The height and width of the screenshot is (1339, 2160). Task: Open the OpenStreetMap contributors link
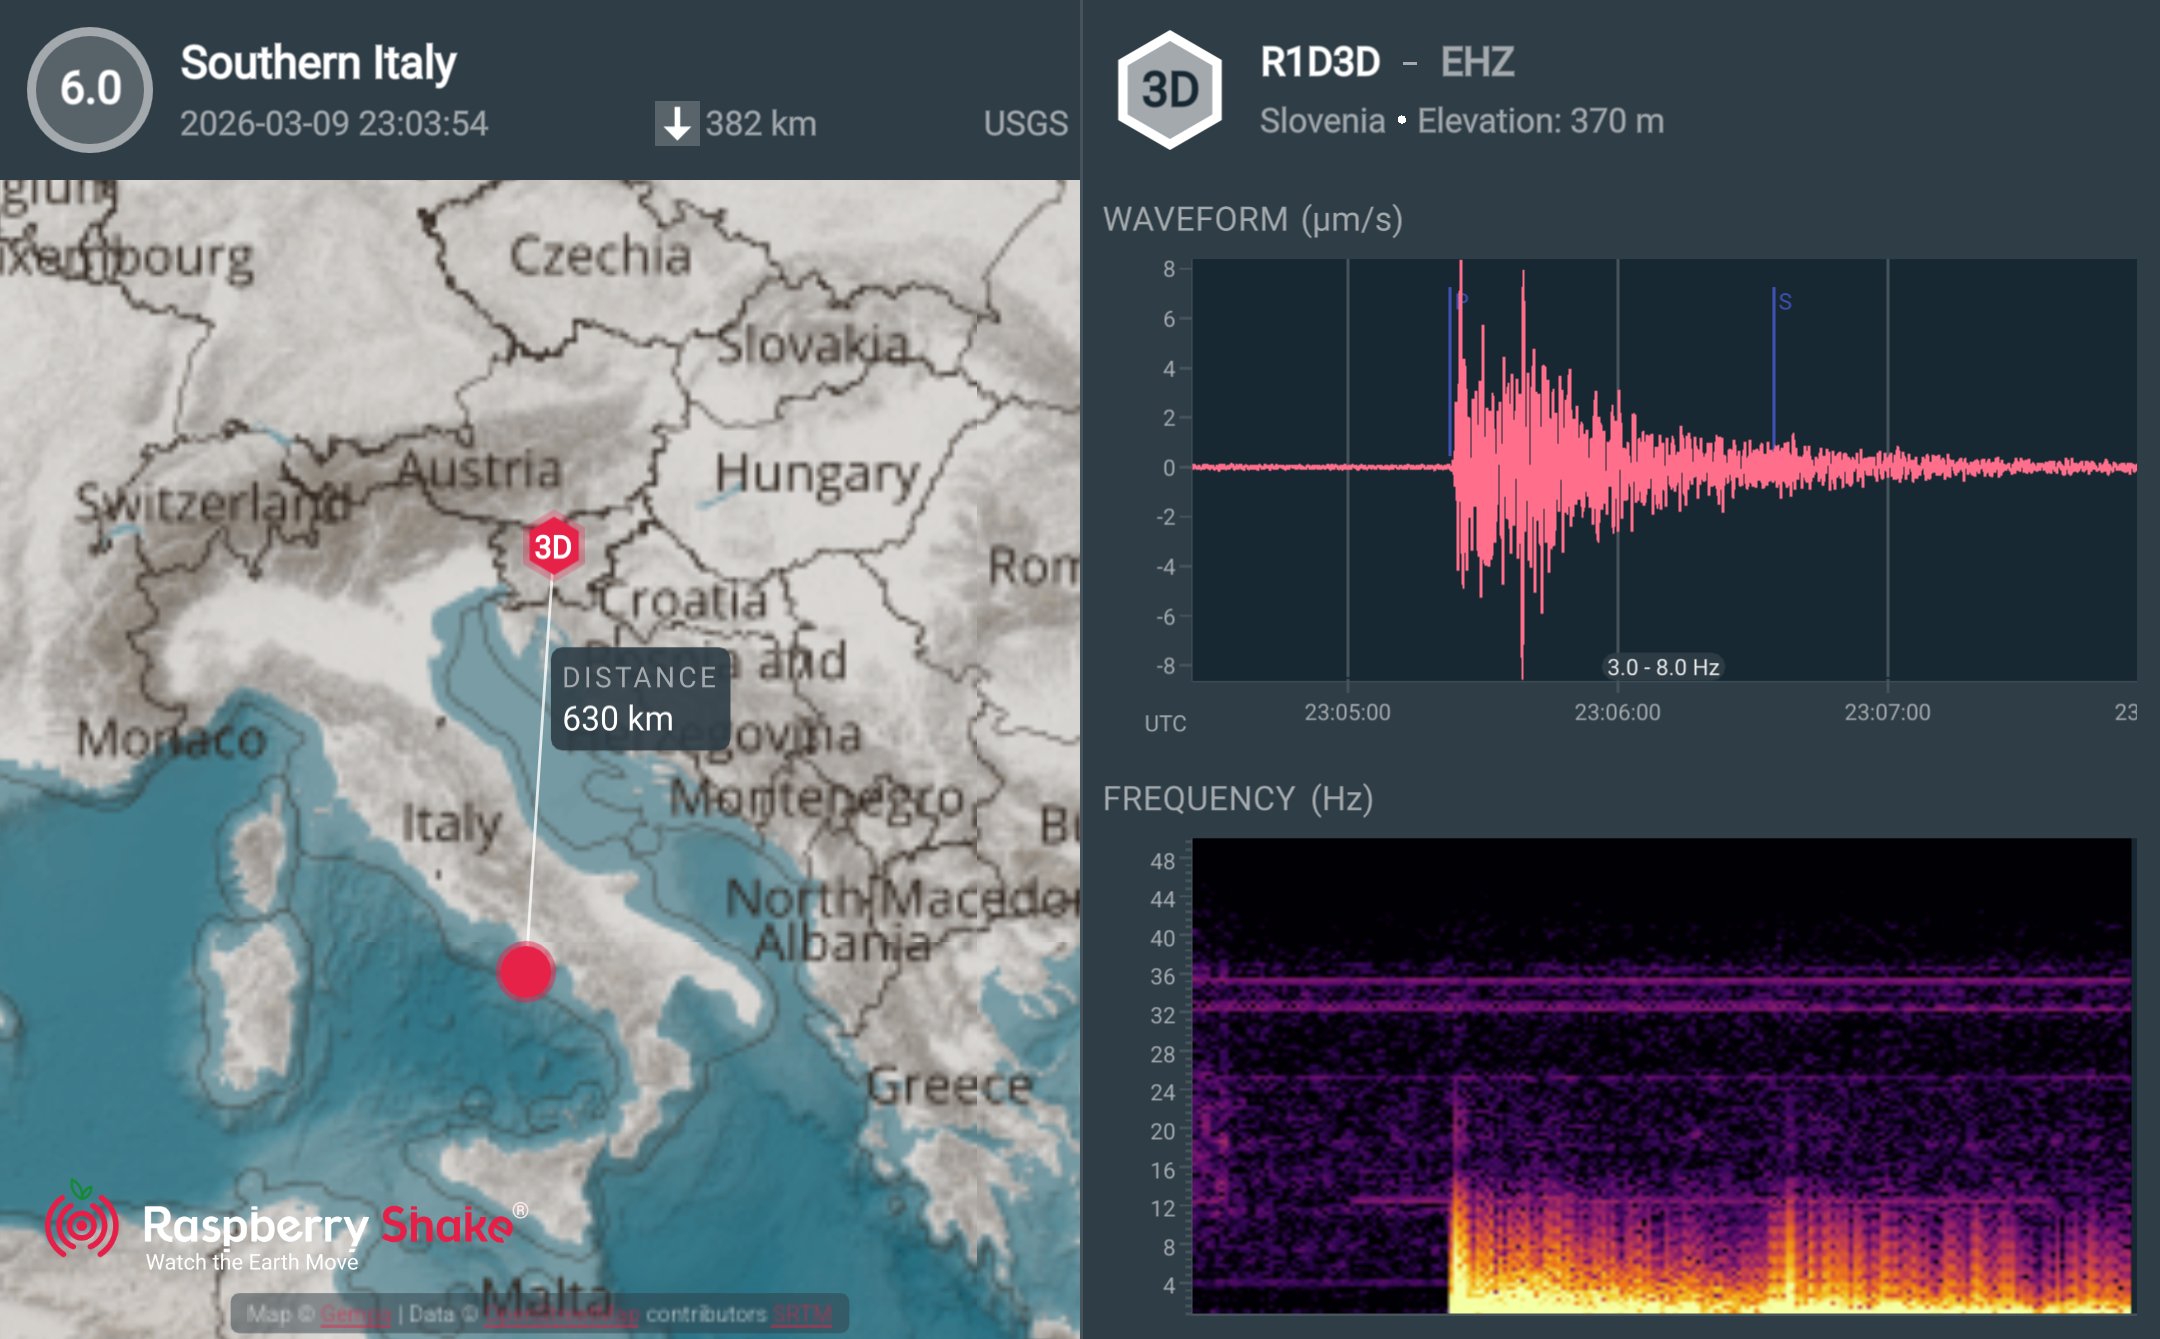point(562,1314)
